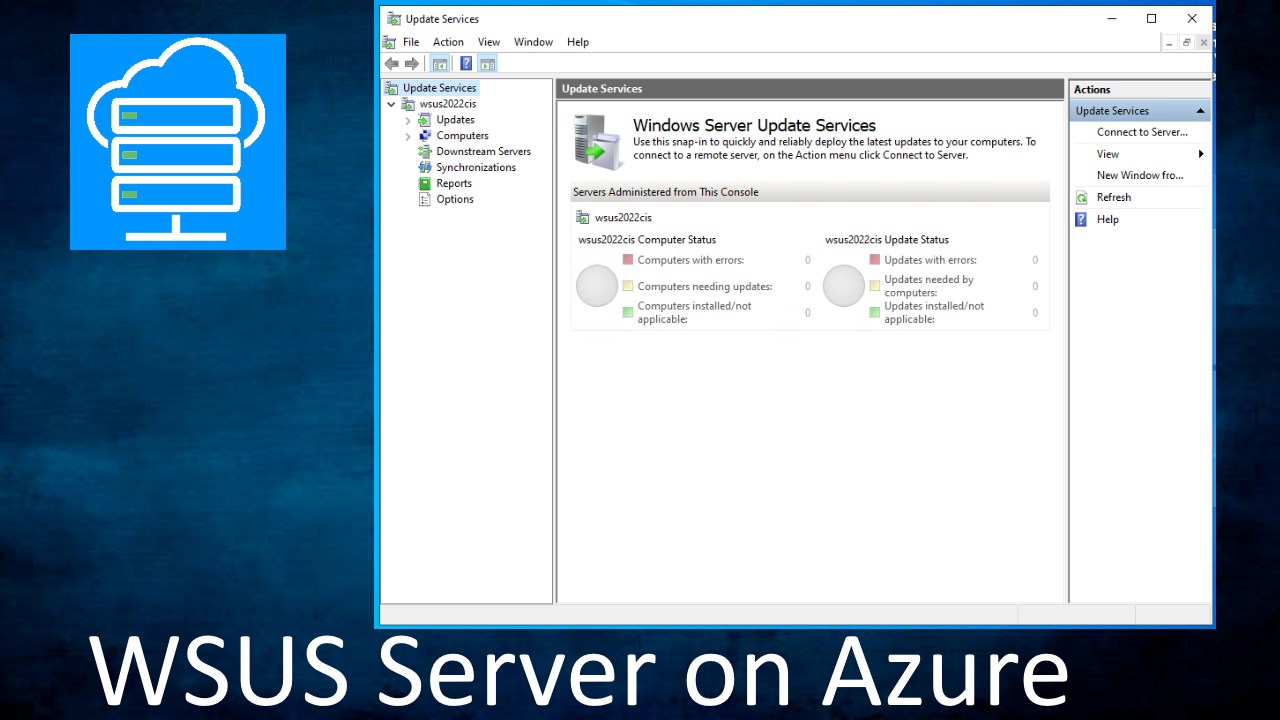The width and height of the screenshot is (1280, 720).
Task: Select Downstream Servers in the tree
Action: pyautogui.click(x=483, y=152)
